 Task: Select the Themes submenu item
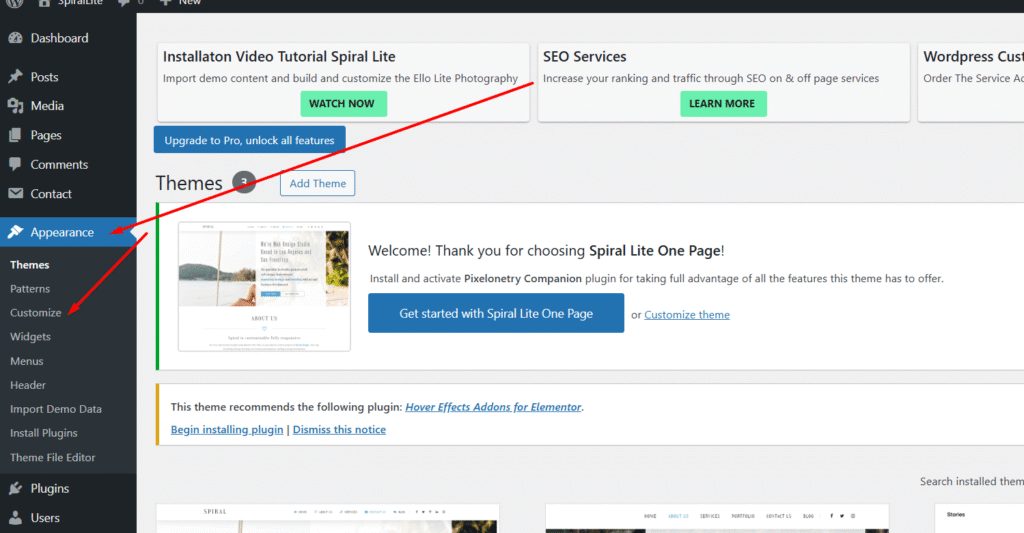(x=29, y=265)
